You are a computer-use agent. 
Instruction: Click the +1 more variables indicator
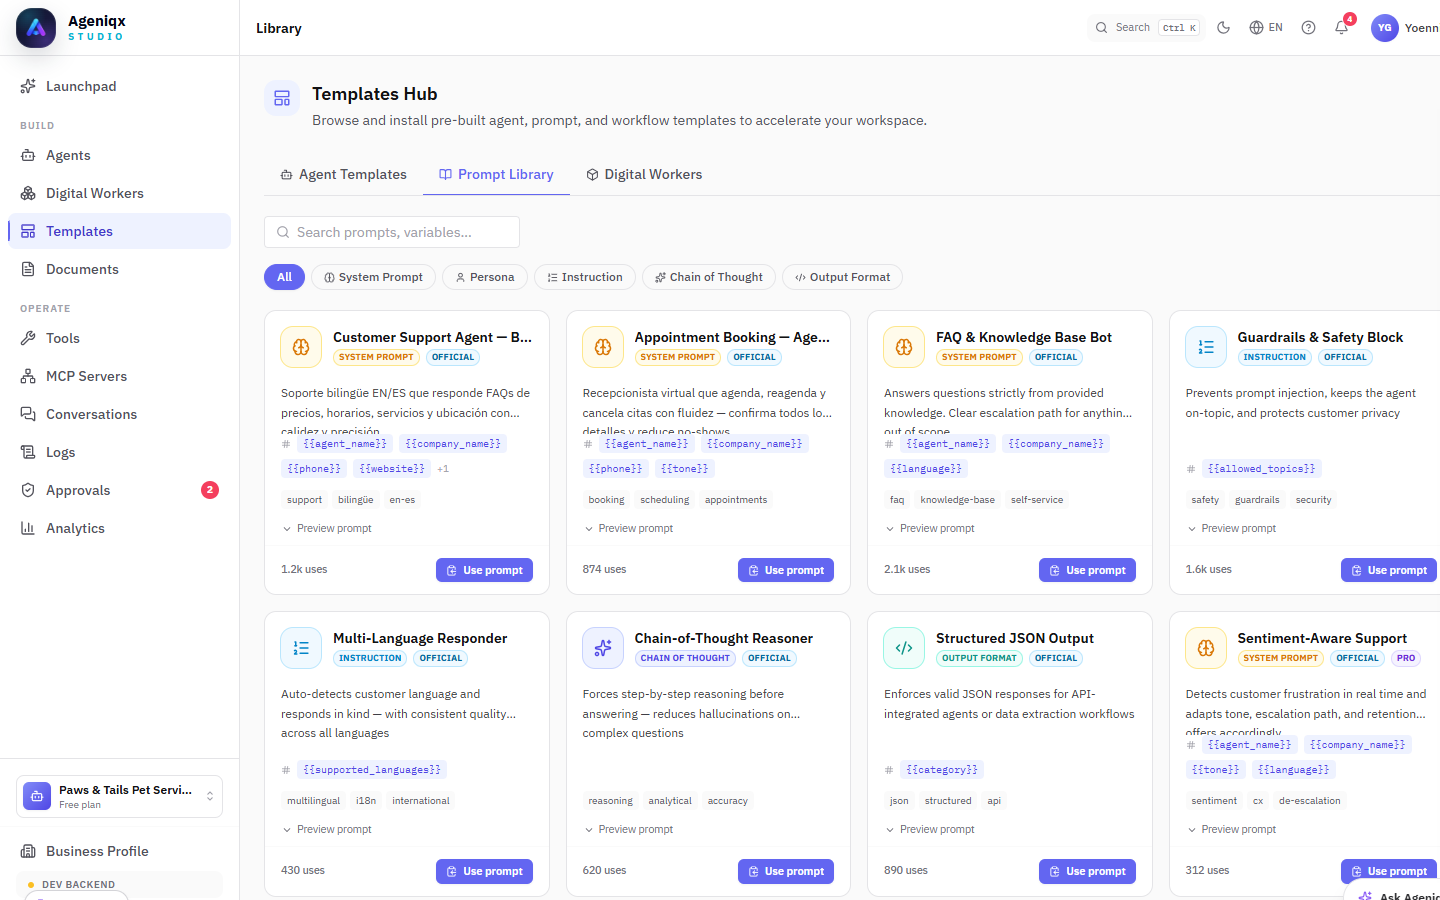(x=443, y=469)
